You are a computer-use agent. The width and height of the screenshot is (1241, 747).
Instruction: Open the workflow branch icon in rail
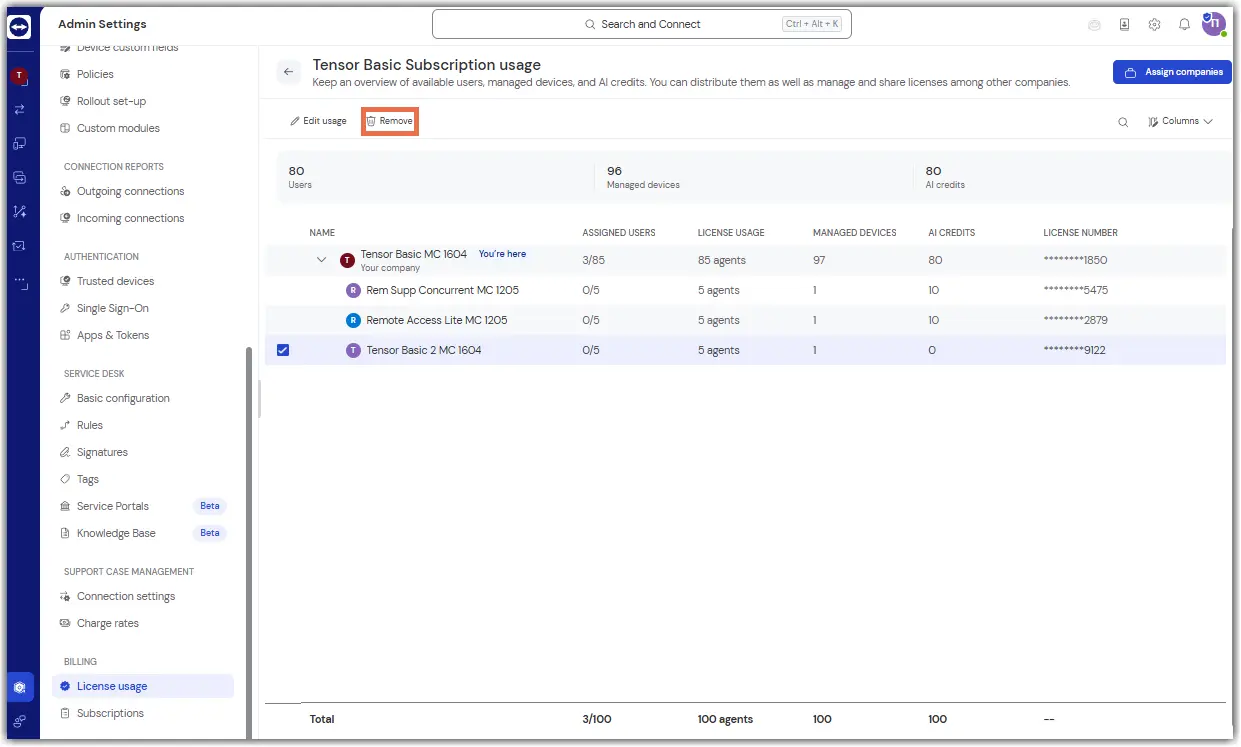[19, 212]
